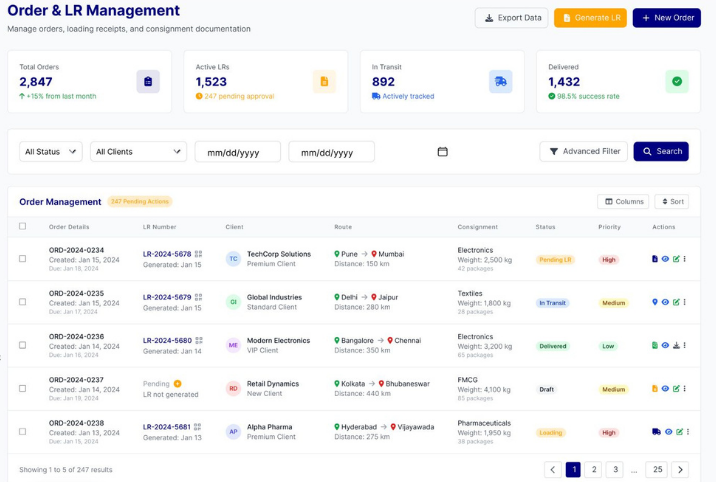Open more options menu for ORD-2024-0237
716x482 pixels.
pyautogui.click(x=685, y=388)
